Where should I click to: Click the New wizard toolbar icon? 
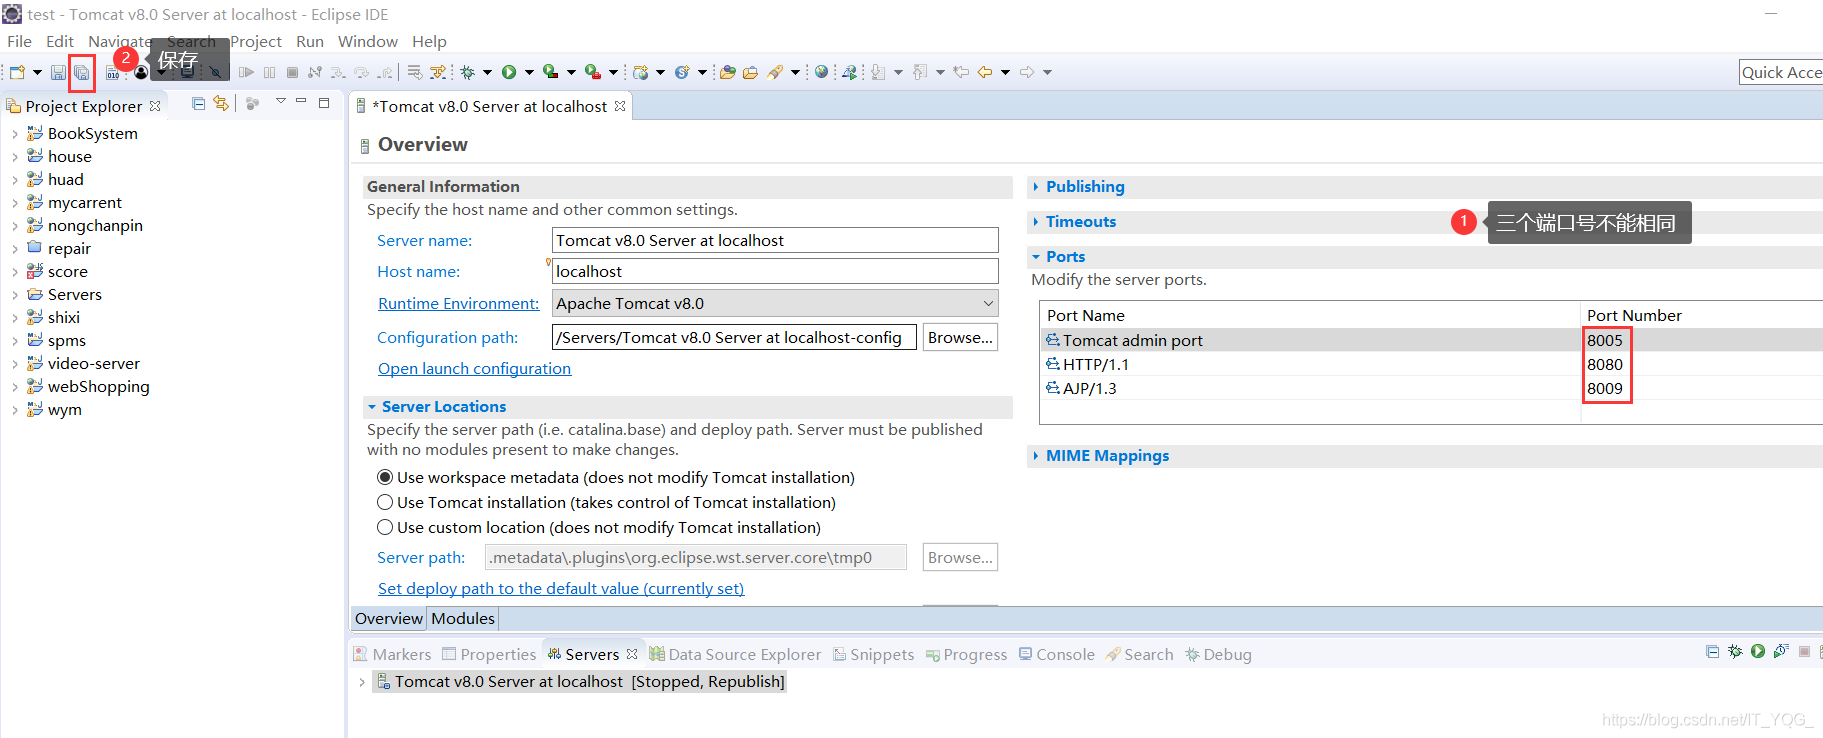[17, 72]
